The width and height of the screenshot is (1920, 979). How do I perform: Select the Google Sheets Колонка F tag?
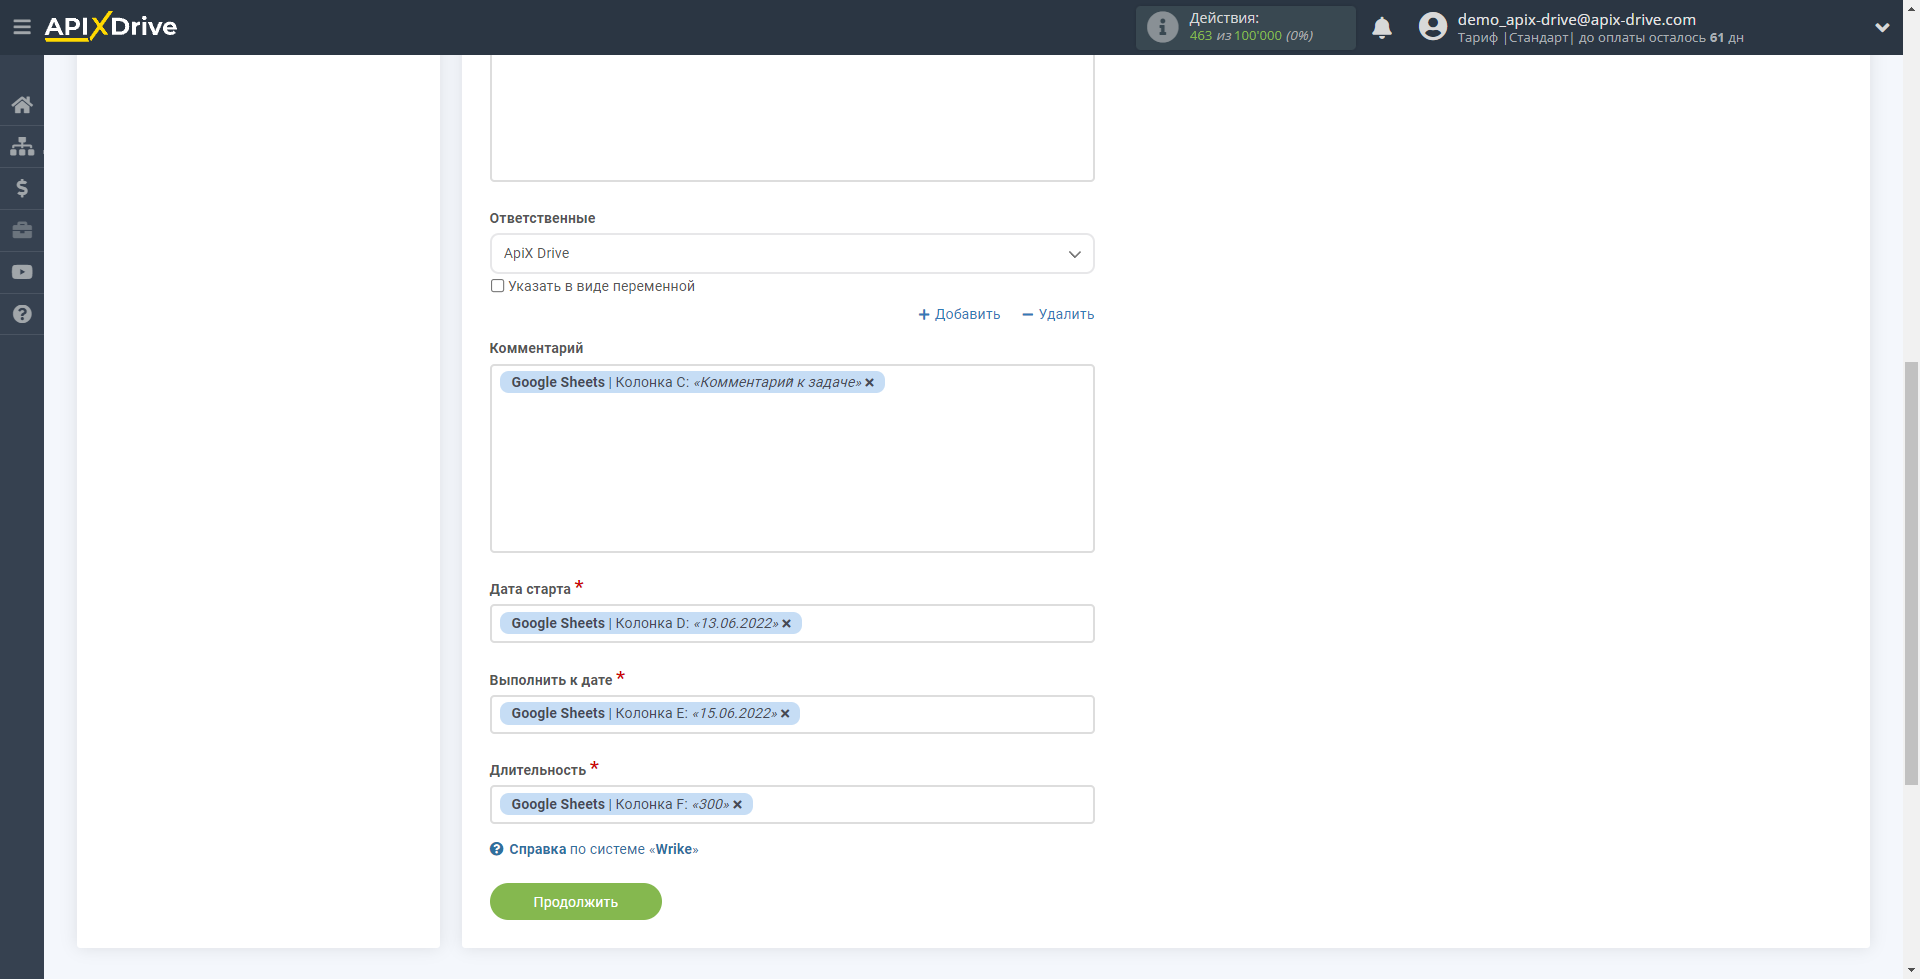[626, 805]
